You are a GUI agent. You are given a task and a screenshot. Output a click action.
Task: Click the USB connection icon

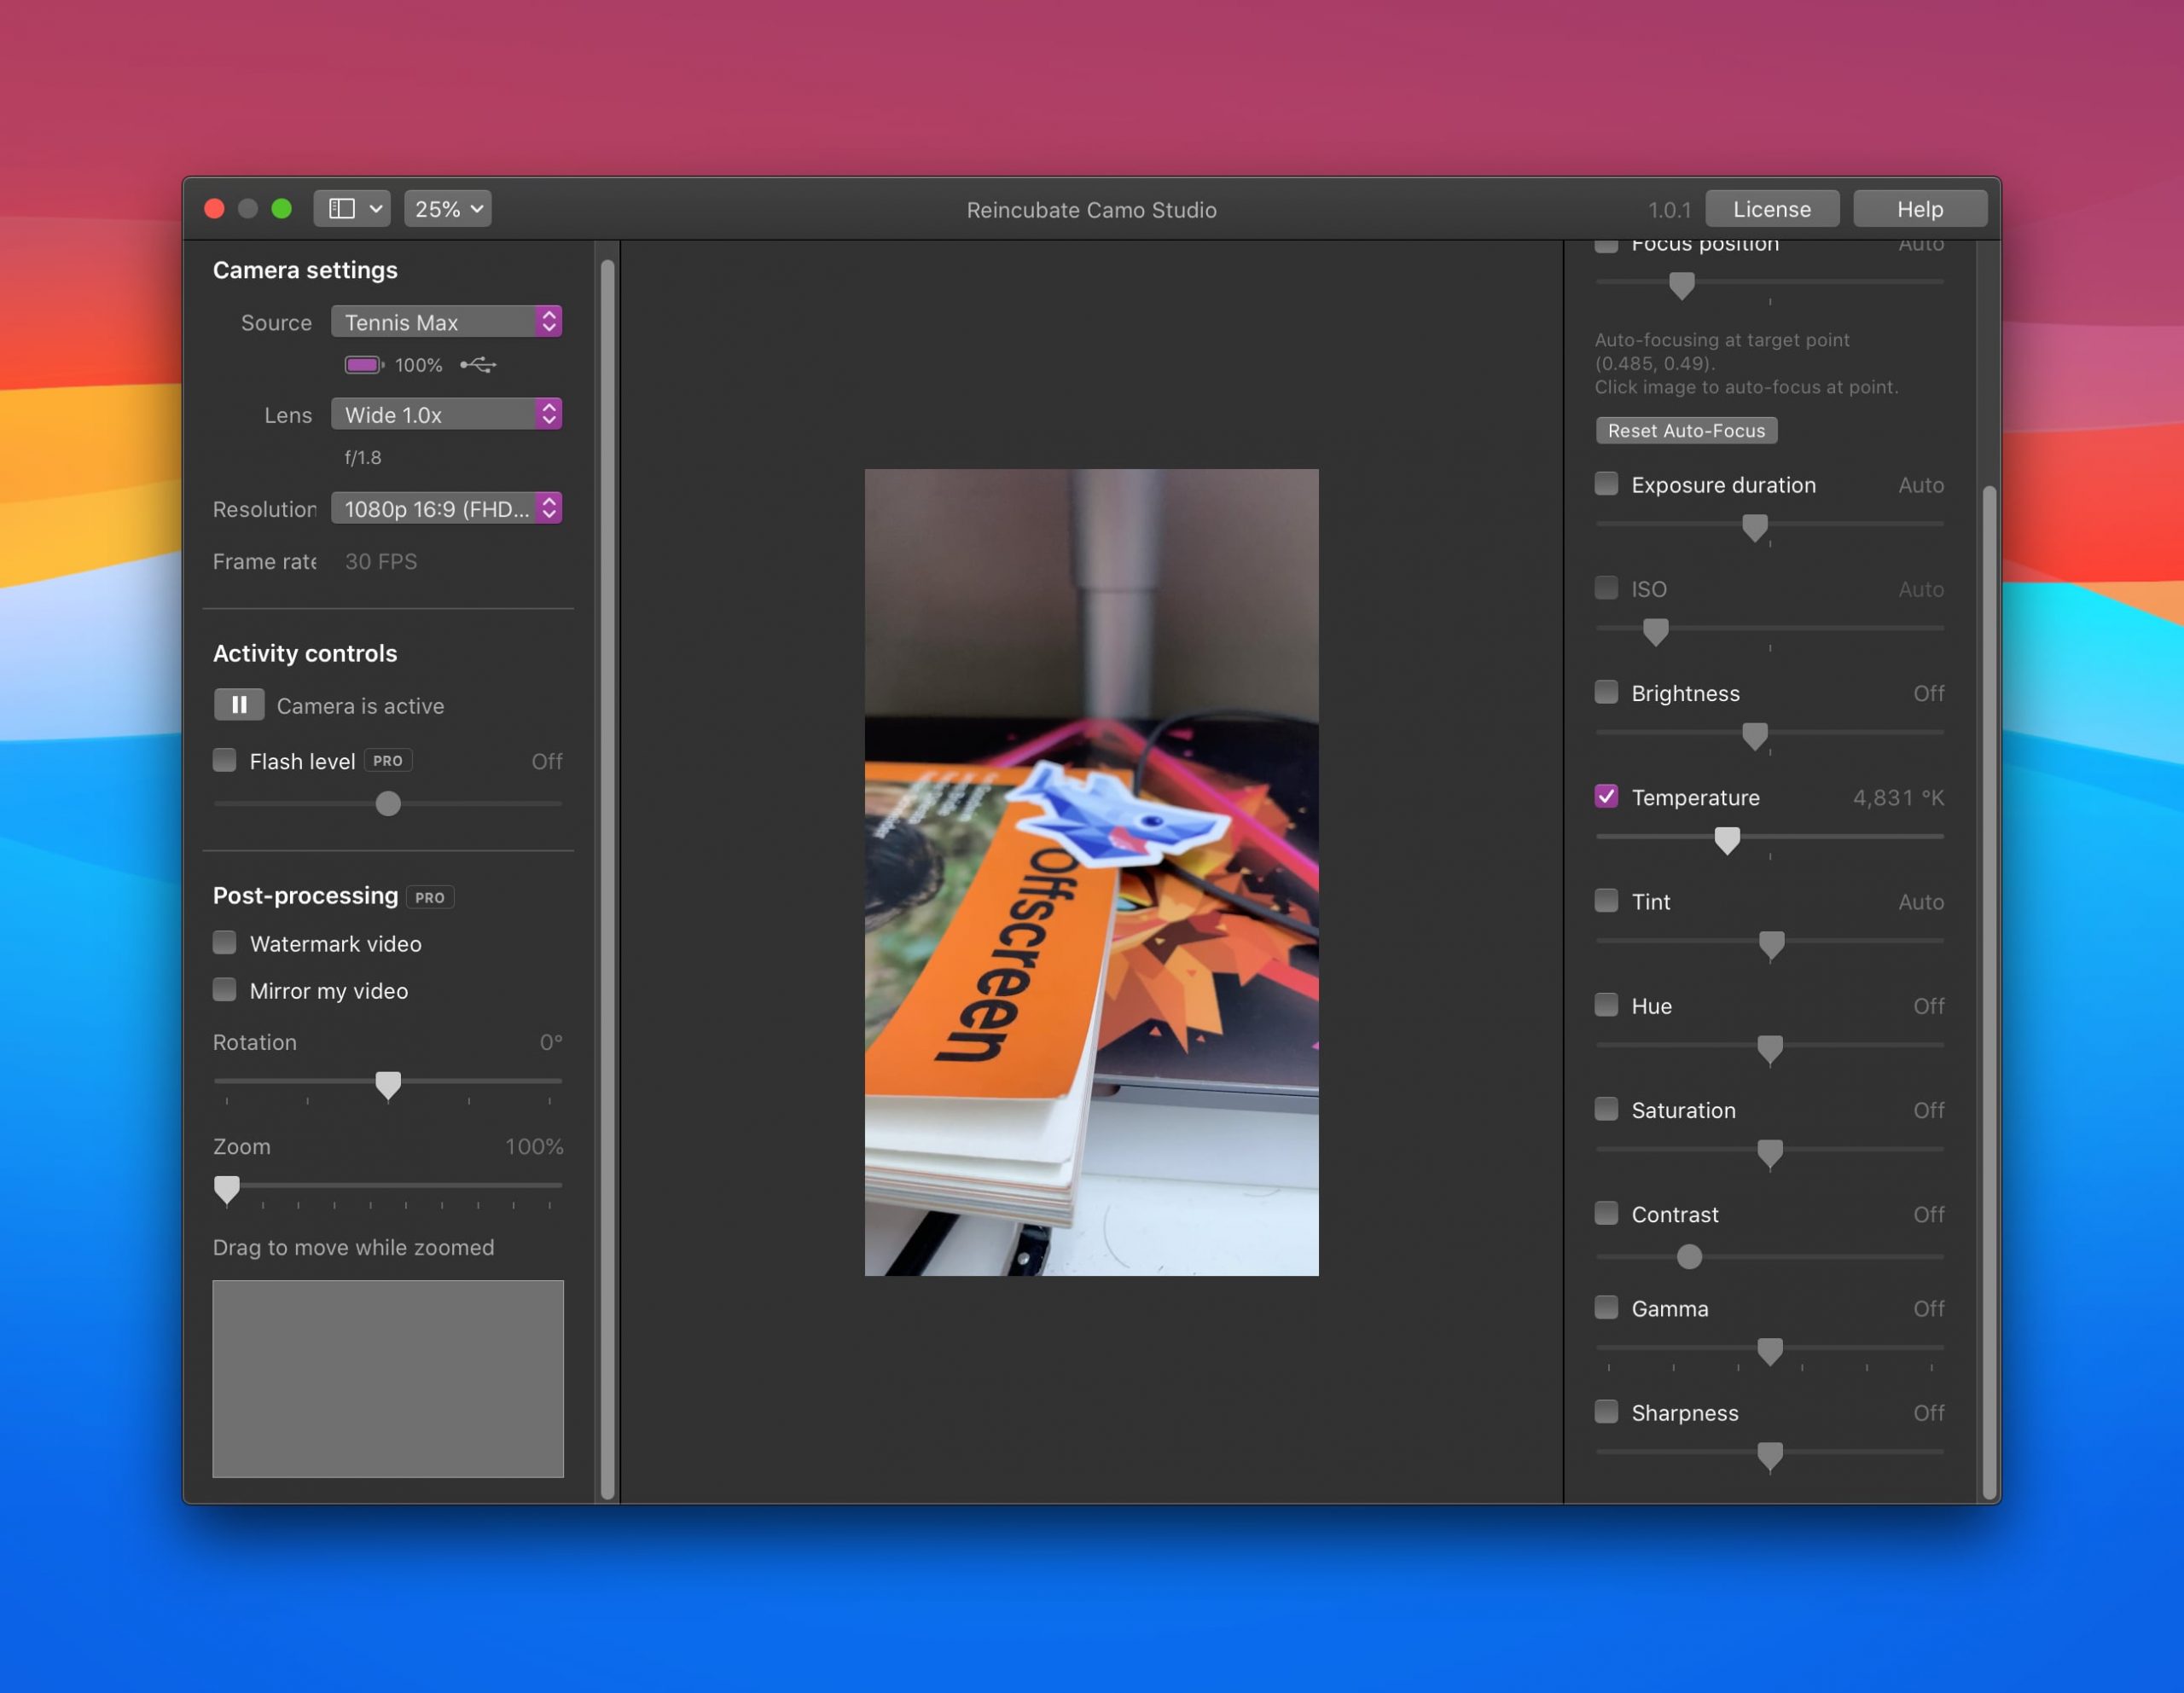478,365
